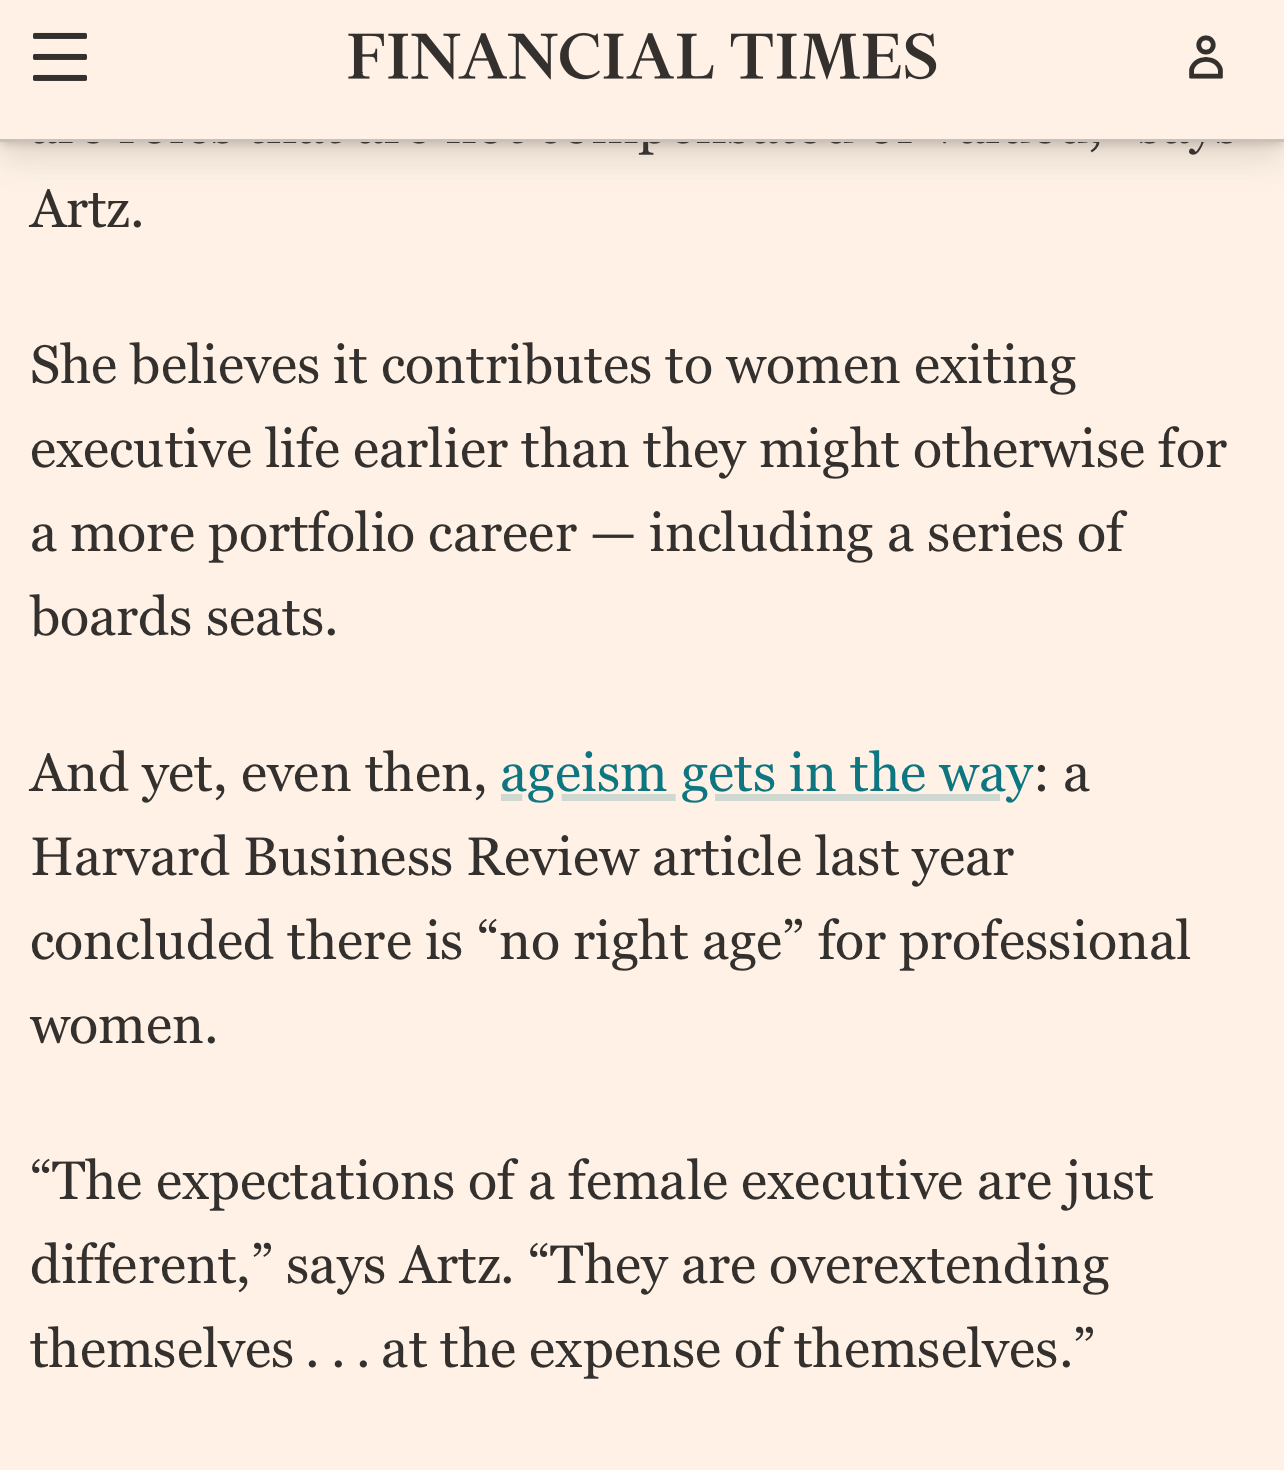Click the quoted phrase "no right age"

[640, 942]
